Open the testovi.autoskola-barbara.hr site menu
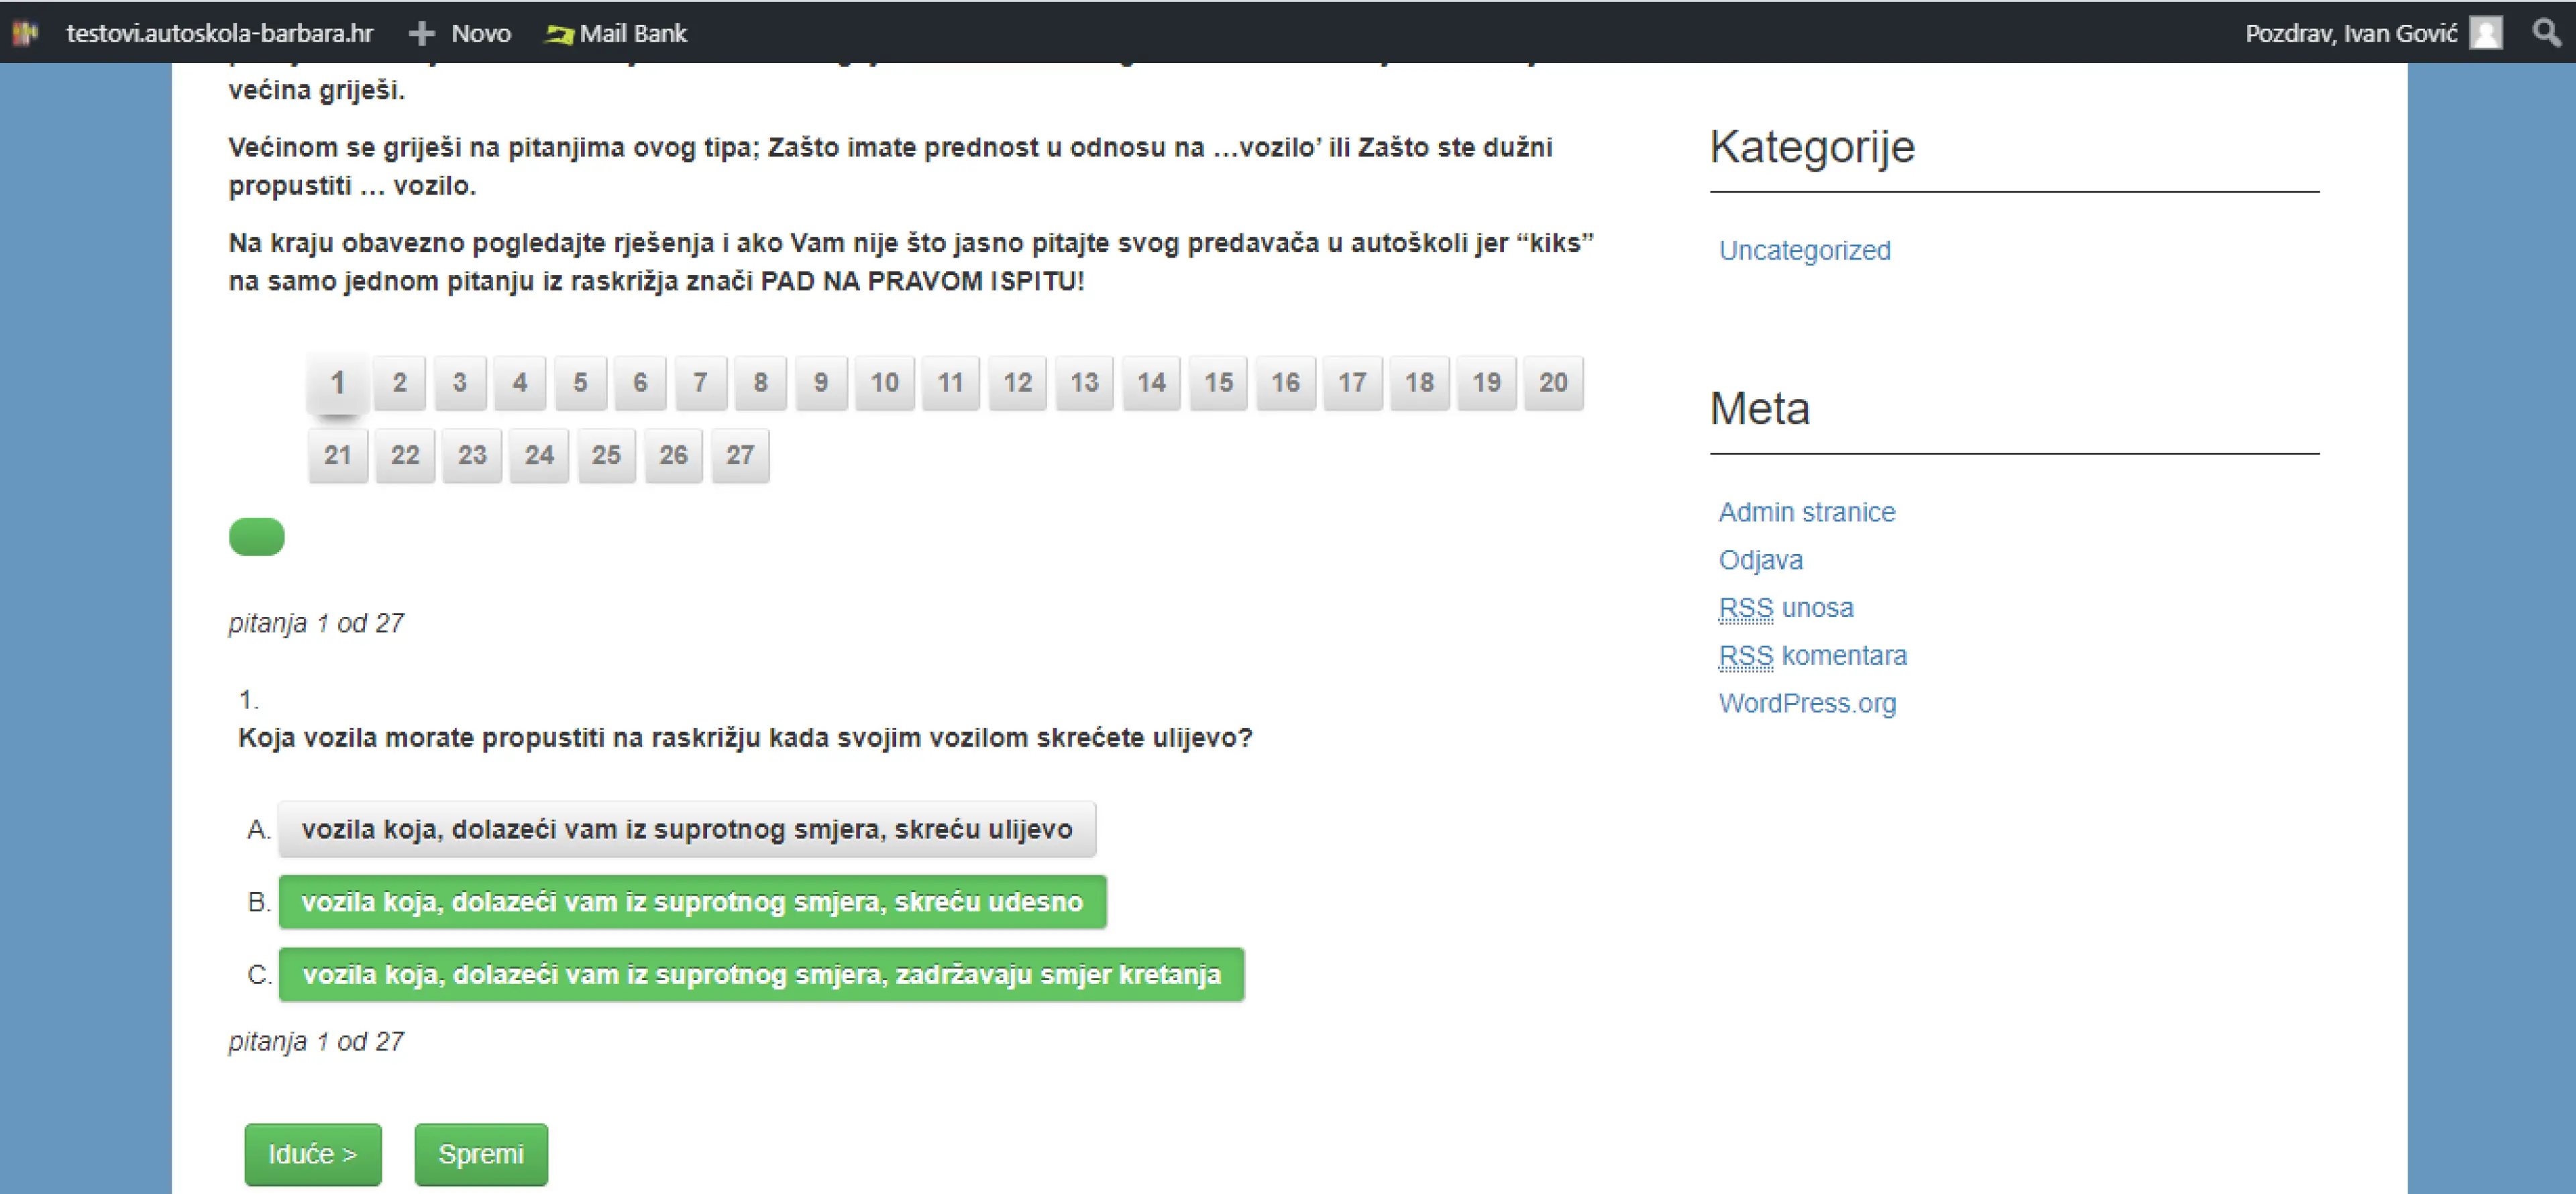Viewport: 2576px width, 1194px height. point(219,34)
